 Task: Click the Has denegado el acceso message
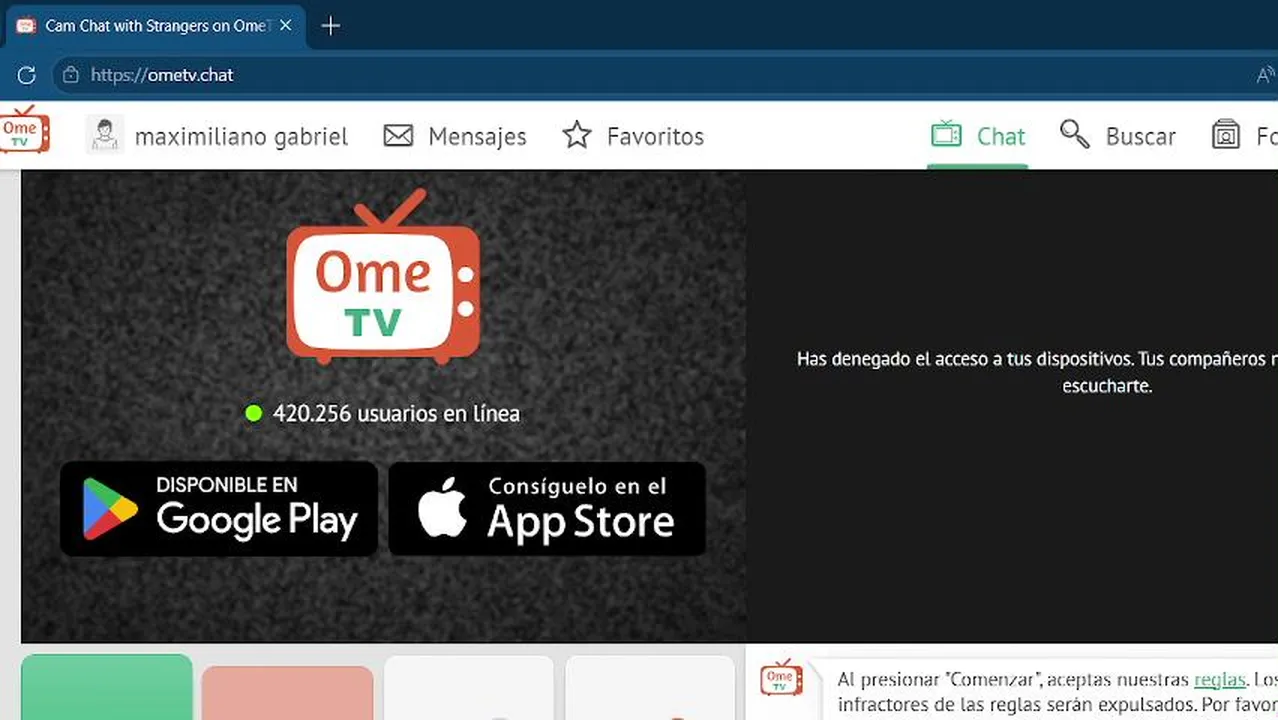coord(1037,372)
